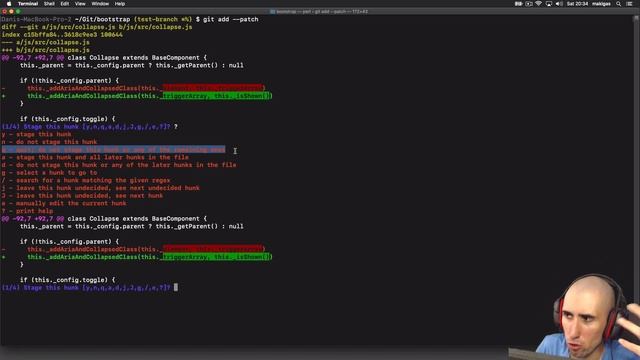Open the Wi-Fi status menu

[538, 4]
